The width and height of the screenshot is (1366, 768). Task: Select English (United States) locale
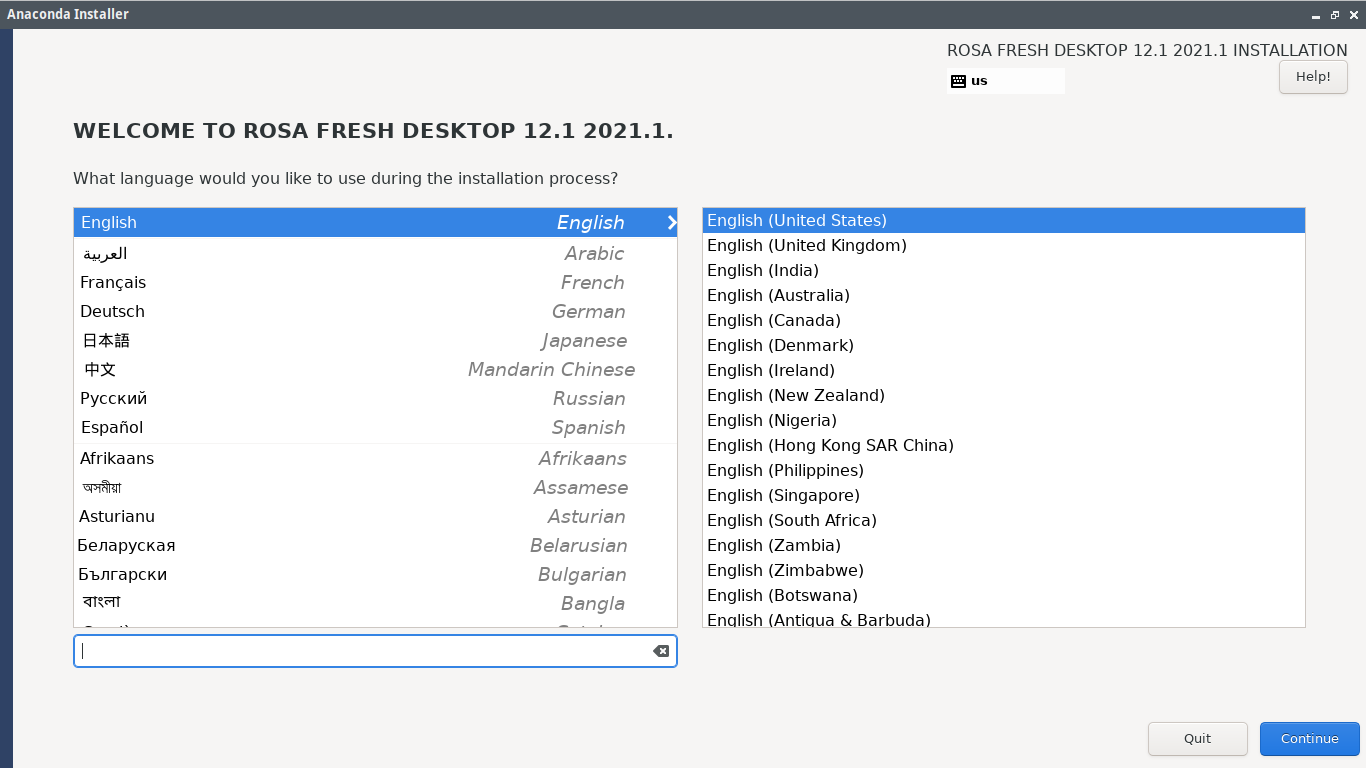pos(1004,220)
